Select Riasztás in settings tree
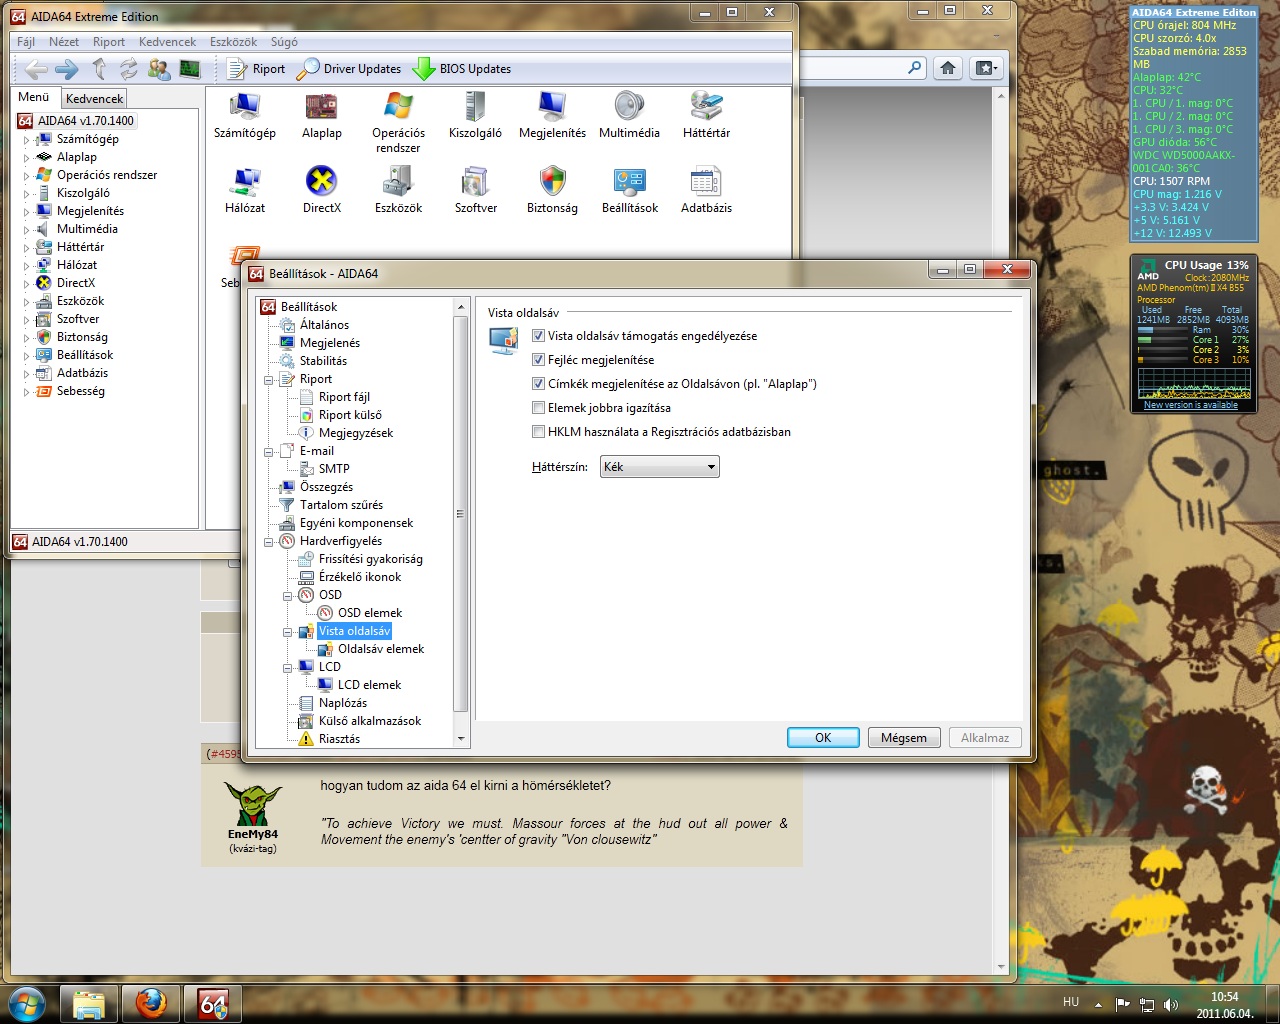This screenshot has height=1024, width=1280. [x=339, y=739]
